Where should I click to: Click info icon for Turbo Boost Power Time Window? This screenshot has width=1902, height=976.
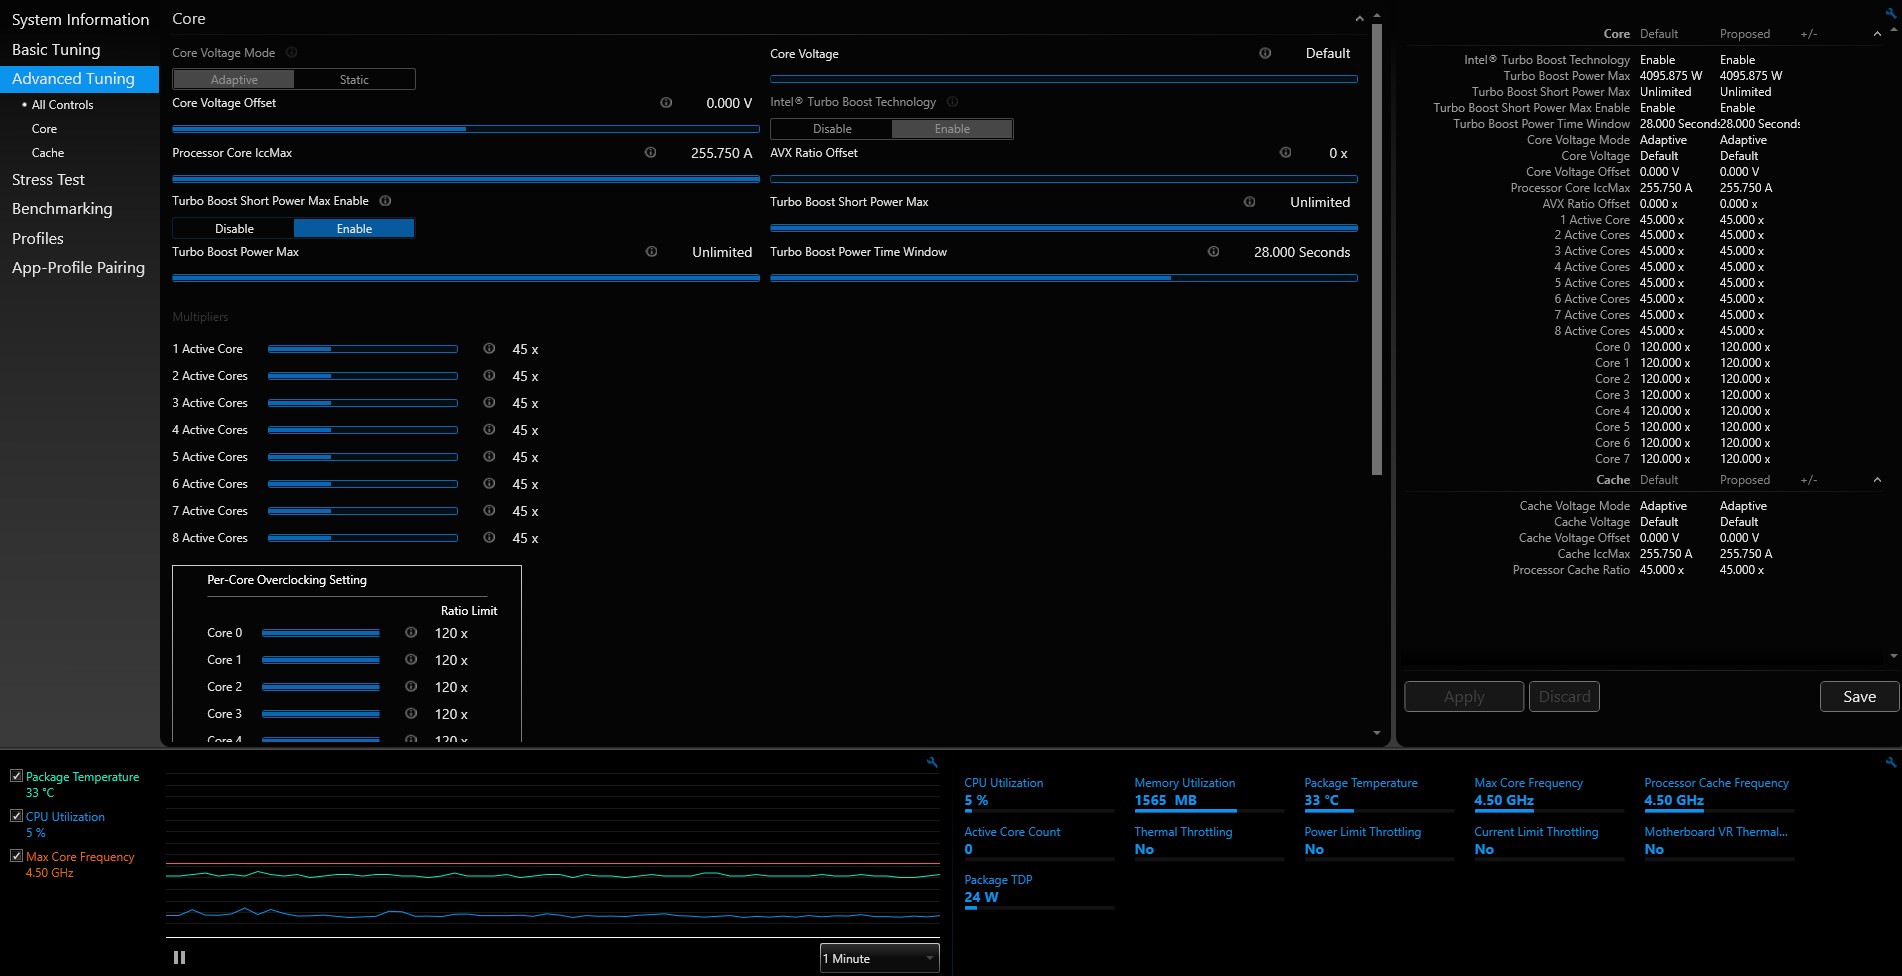tap(1213, 252)
